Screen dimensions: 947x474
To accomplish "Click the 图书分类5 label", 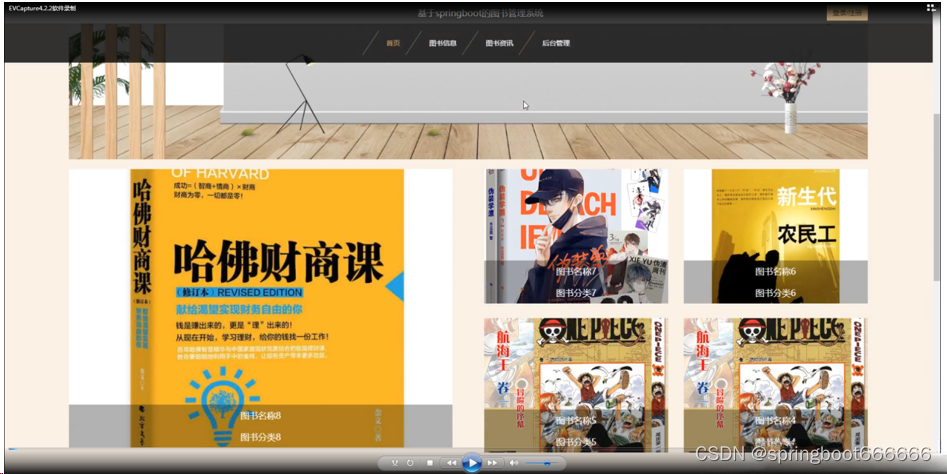I will pos(576,442).
